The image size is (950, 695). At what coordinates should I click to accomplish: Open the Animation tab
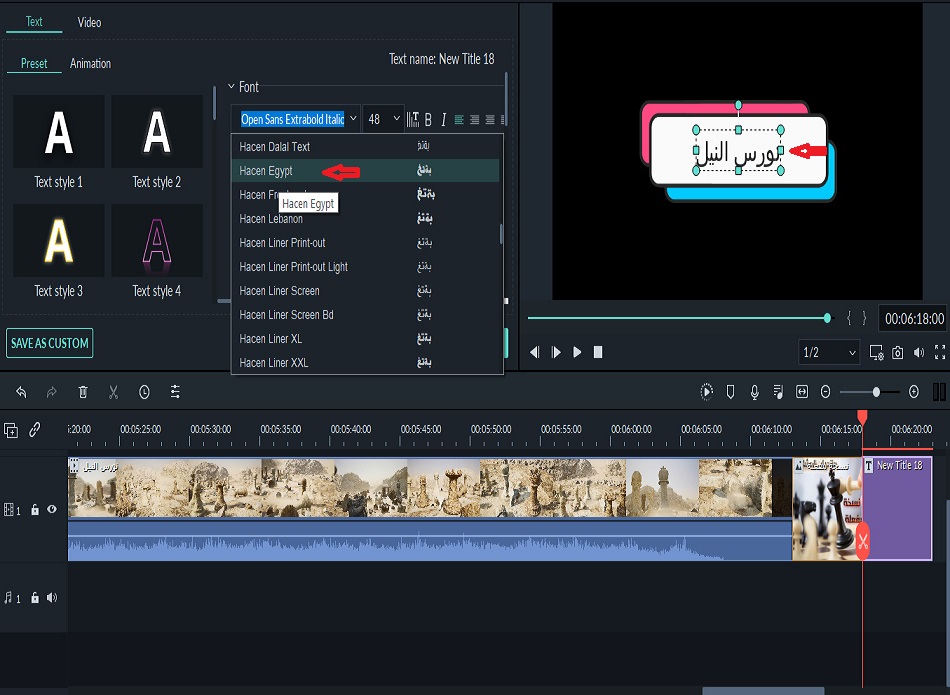(90, 63)
